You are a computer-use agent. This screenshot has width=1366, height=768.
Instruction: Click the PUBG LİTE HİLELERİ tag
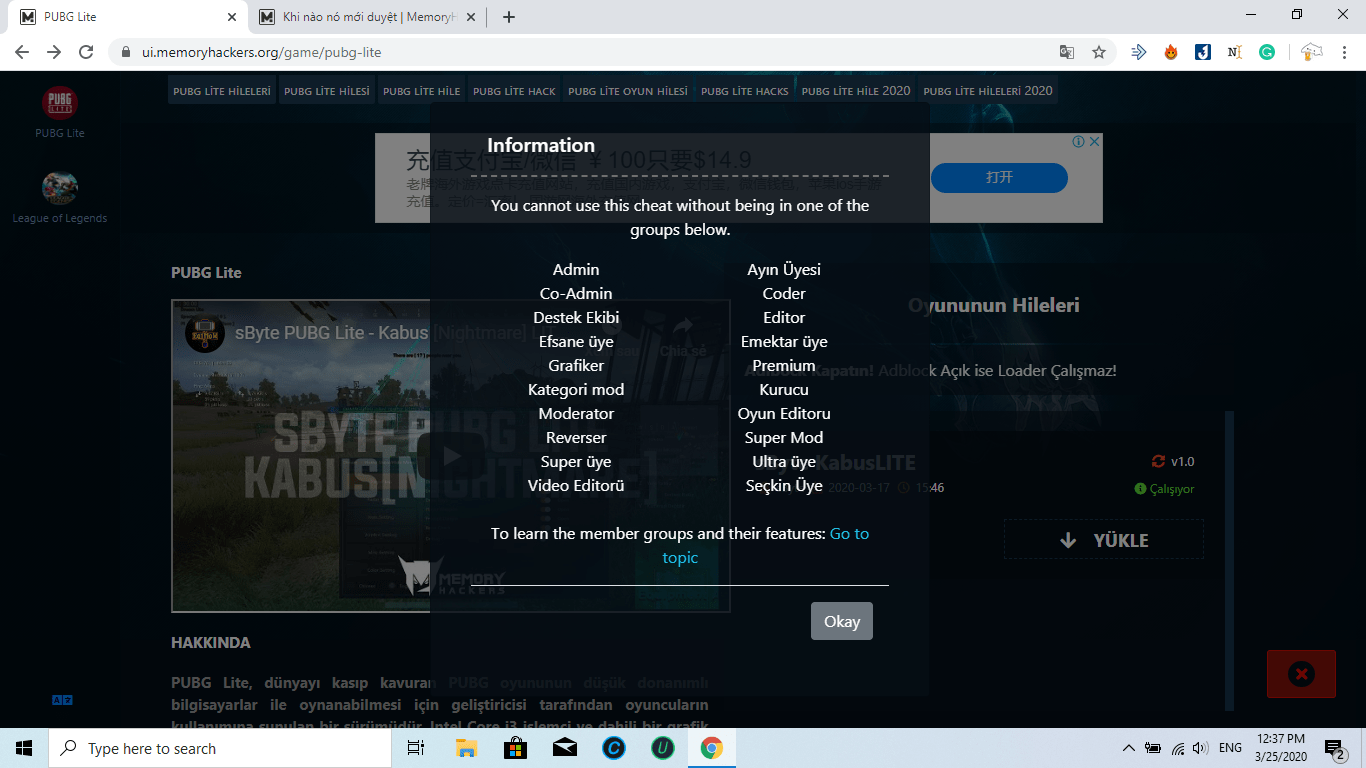222,91
